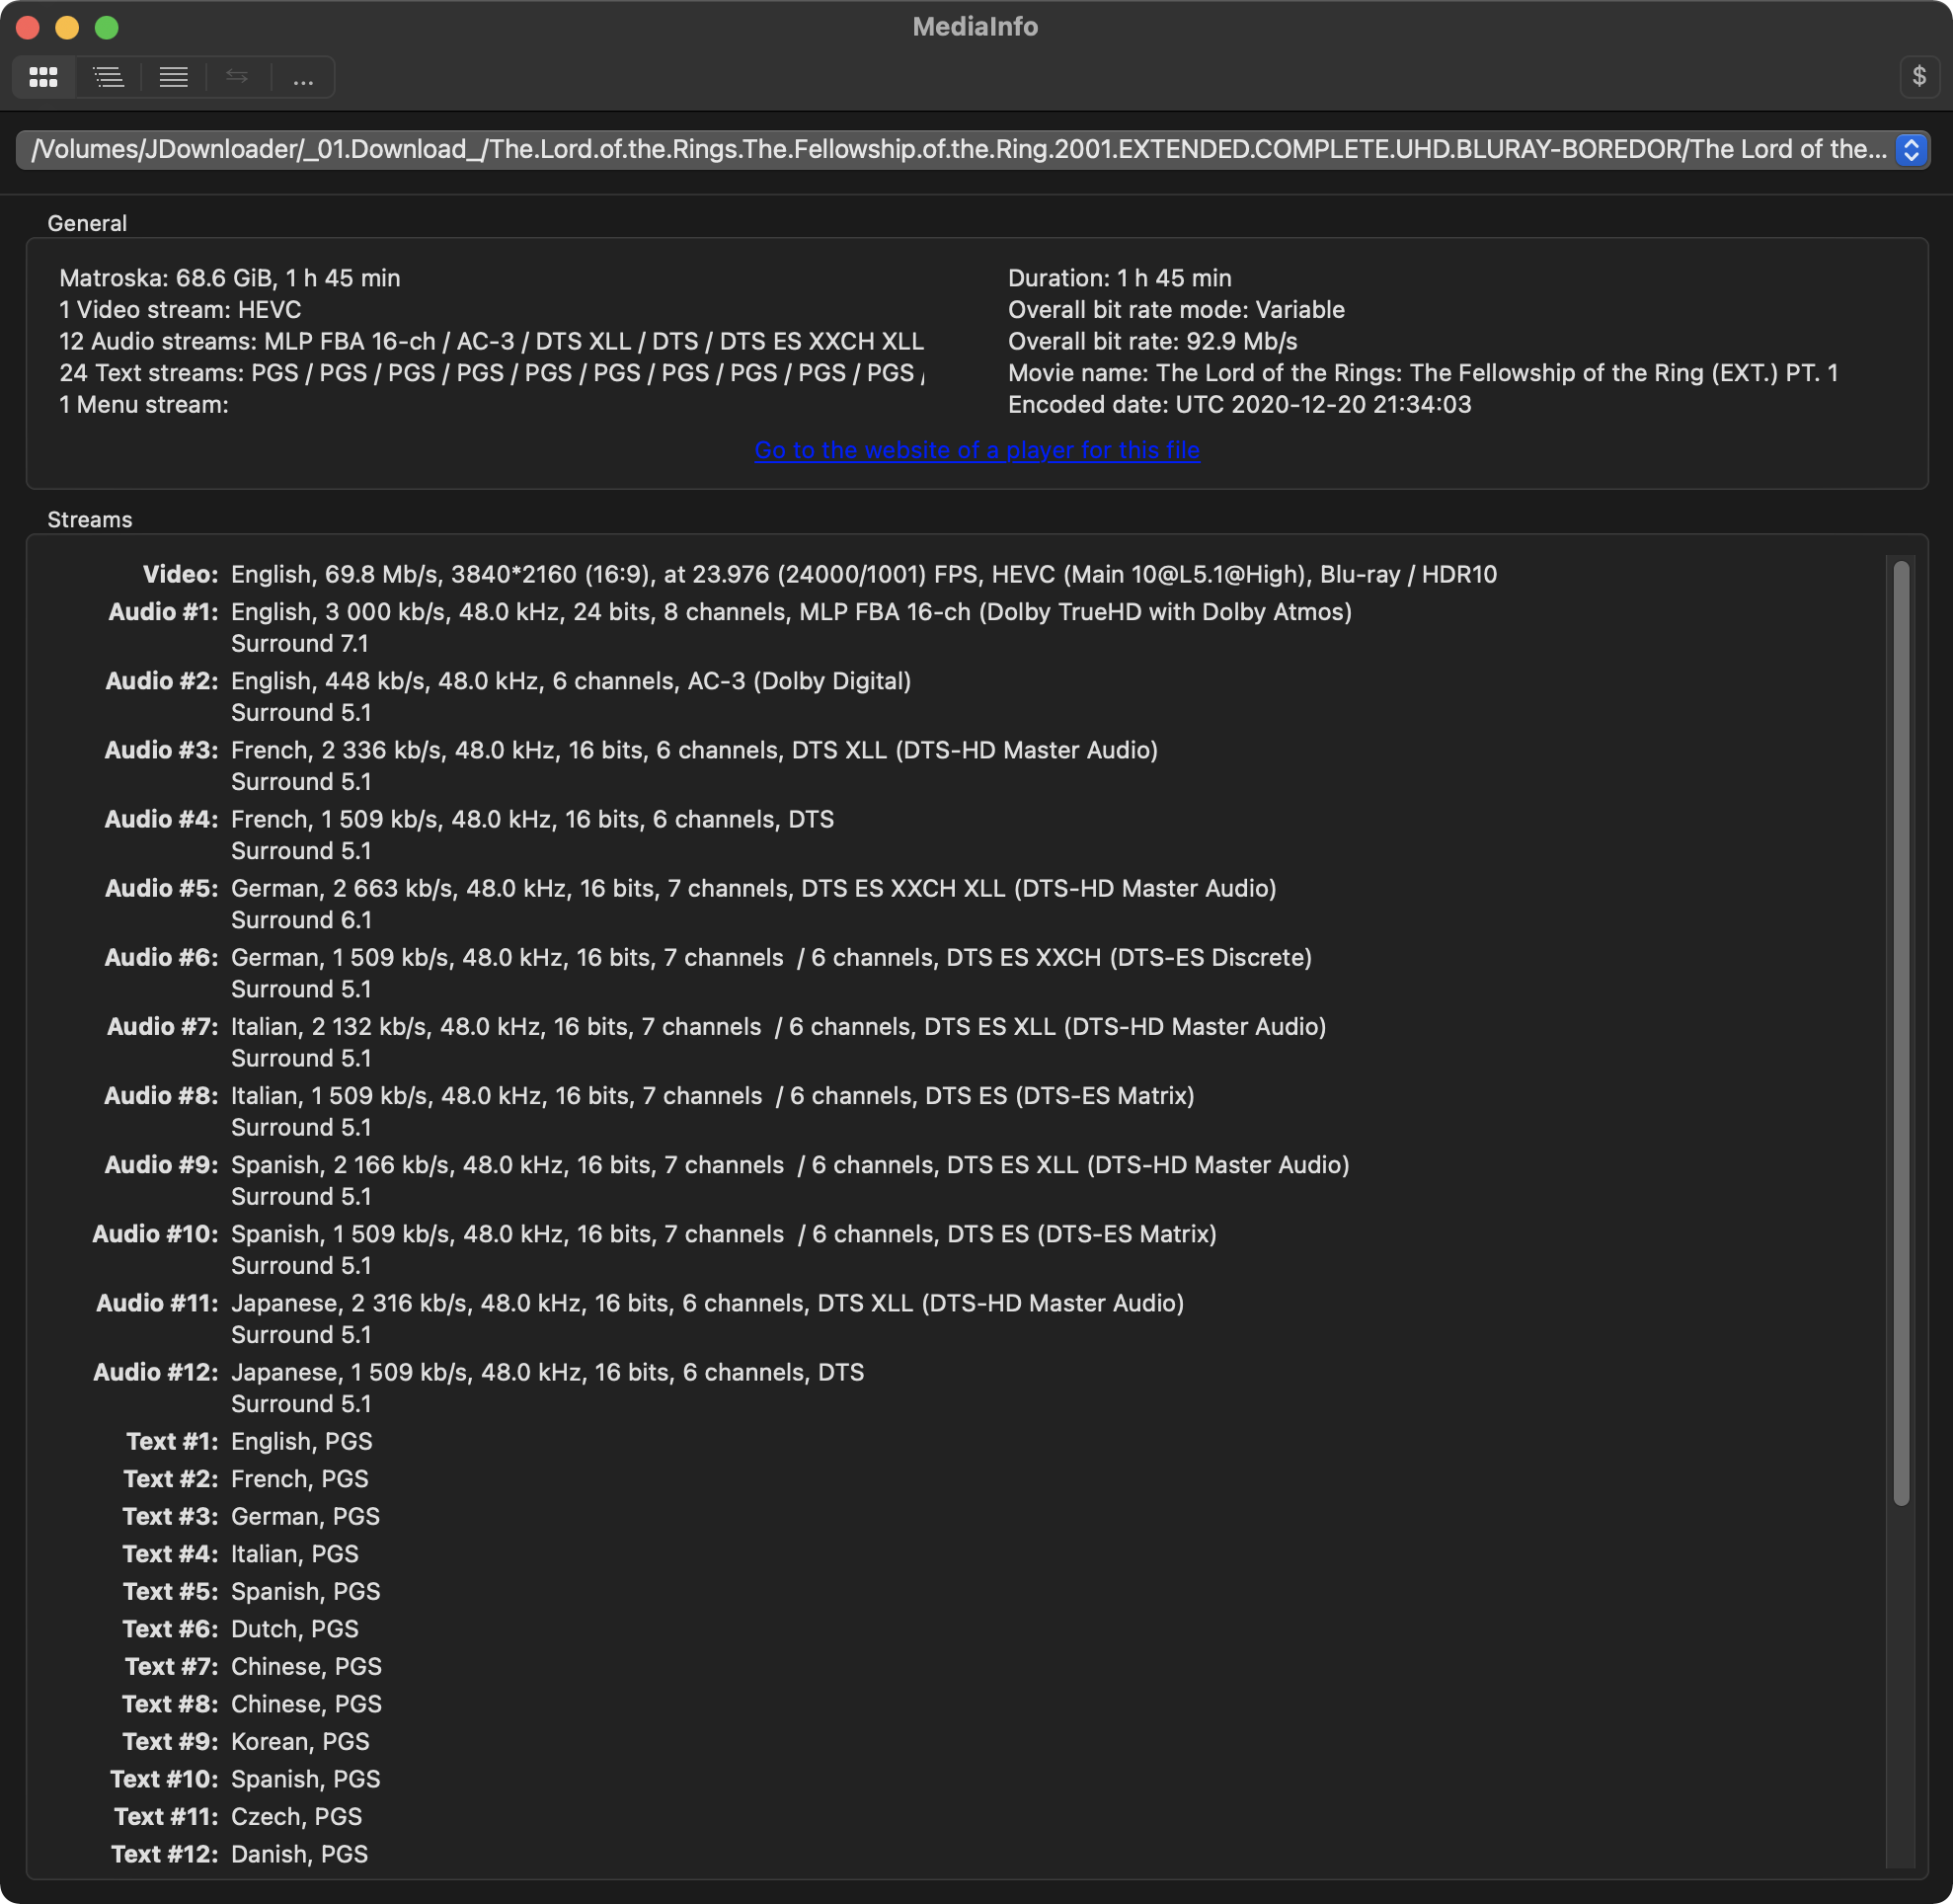Select Text #9 Korean PGS row
Image resolution: width=1953 pixels, height=1904 pixels.
[x=246, y=1741]
